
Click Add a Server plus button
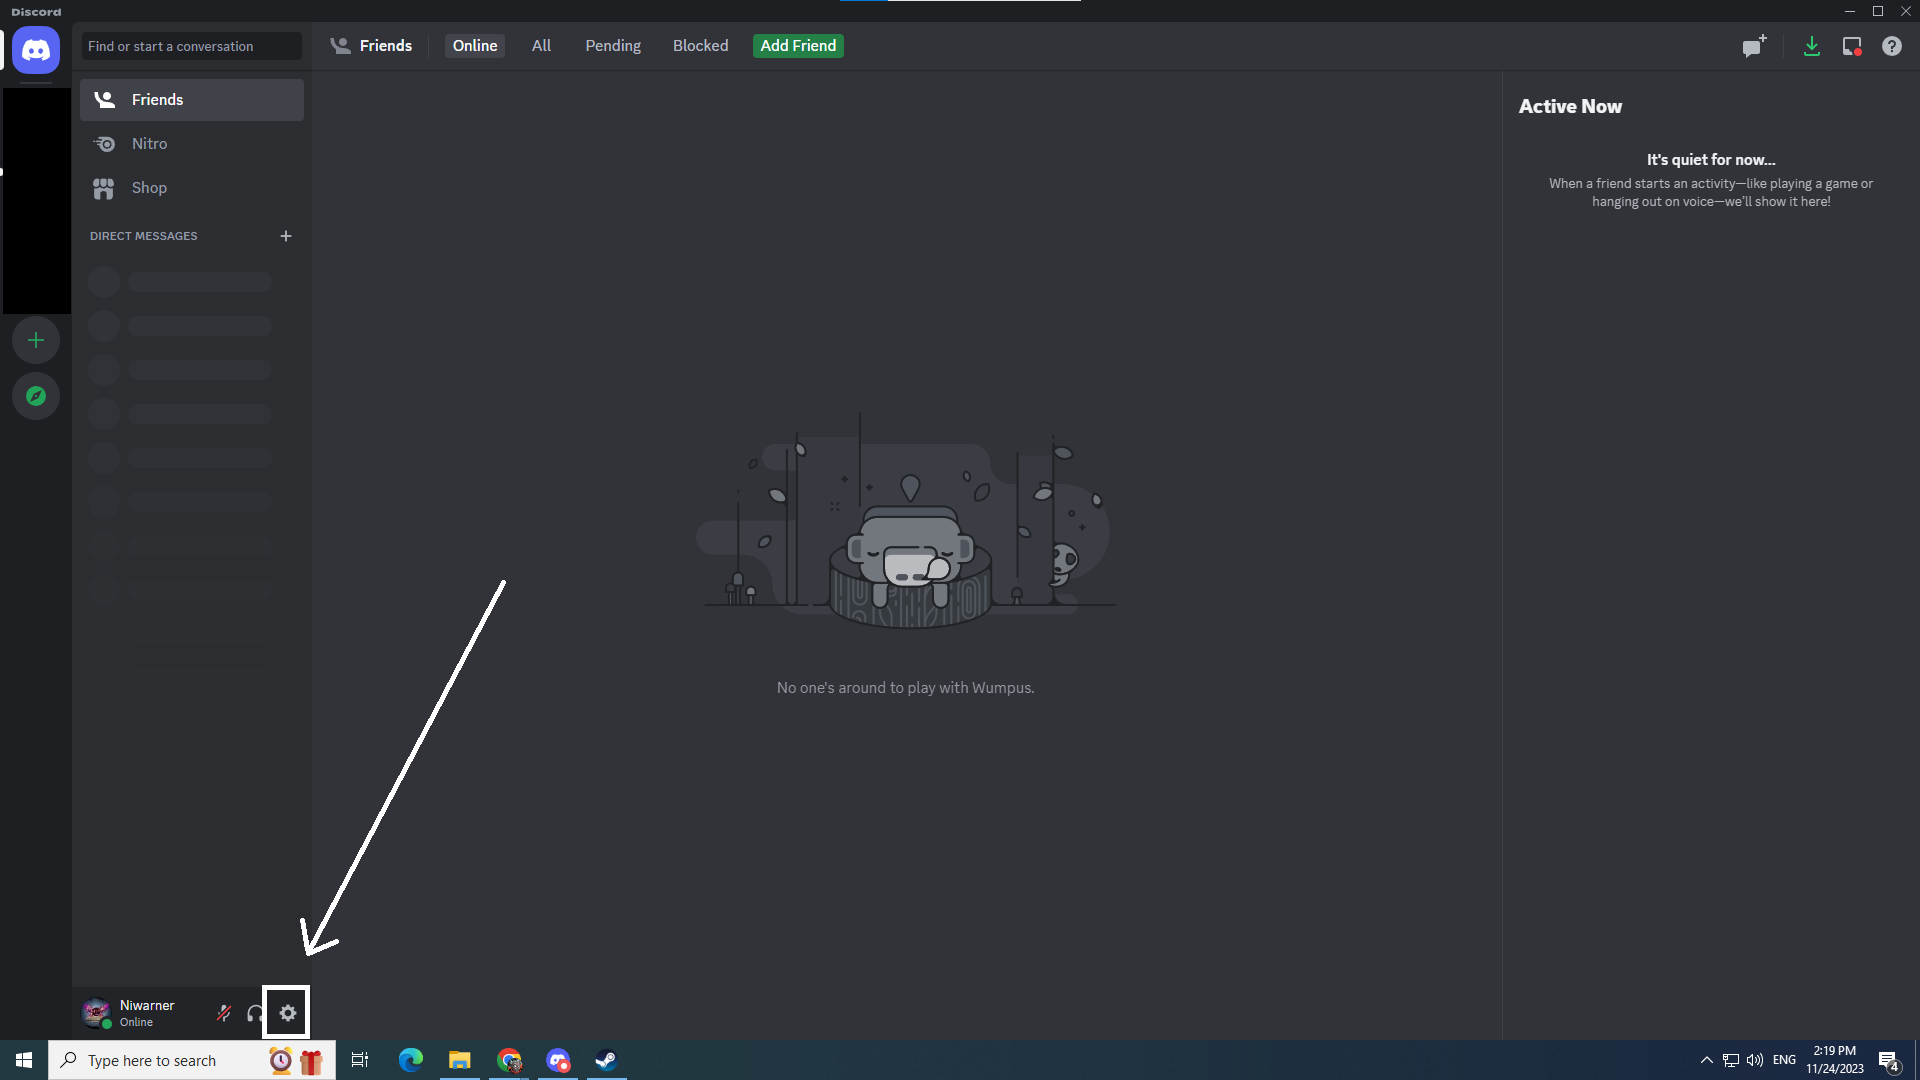36,341
